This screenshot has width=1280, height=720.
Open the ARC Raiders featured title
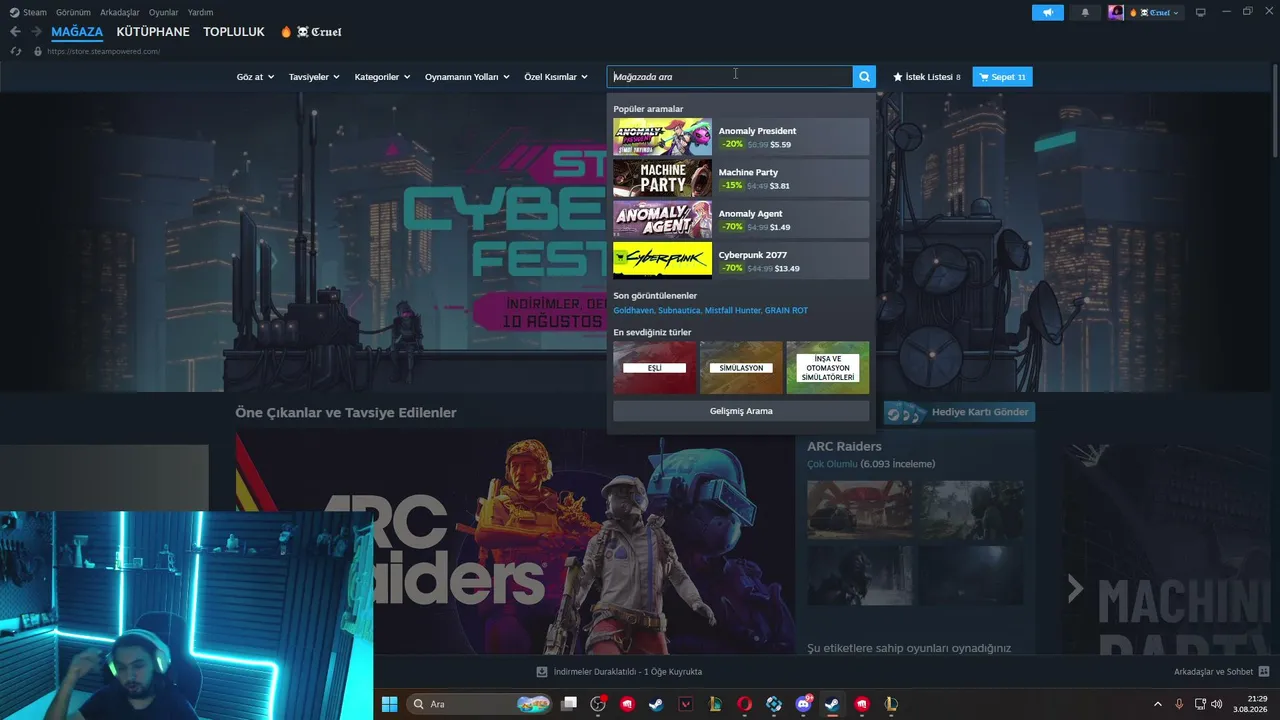coord(845,446)
